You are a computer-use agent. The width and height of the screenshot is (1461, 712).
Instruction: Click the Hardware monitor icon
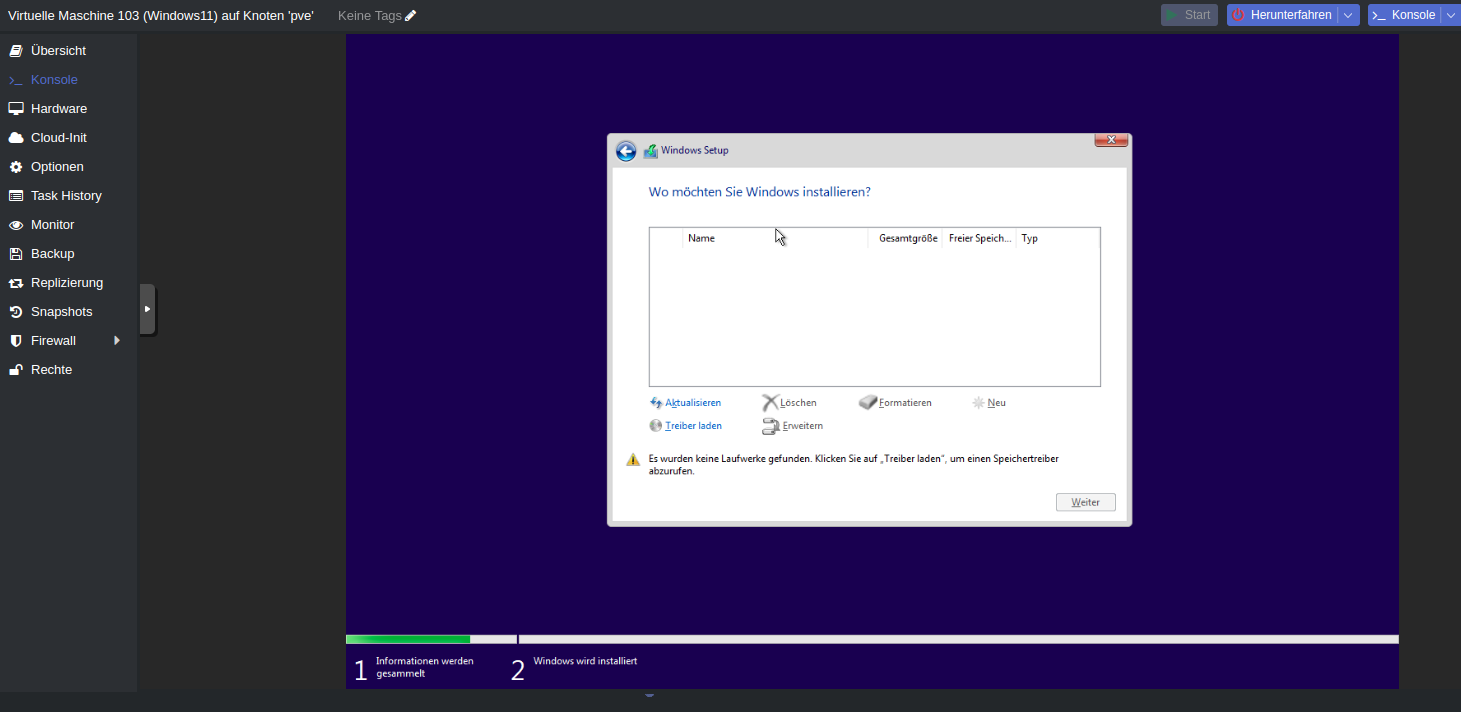pos(16,109)
